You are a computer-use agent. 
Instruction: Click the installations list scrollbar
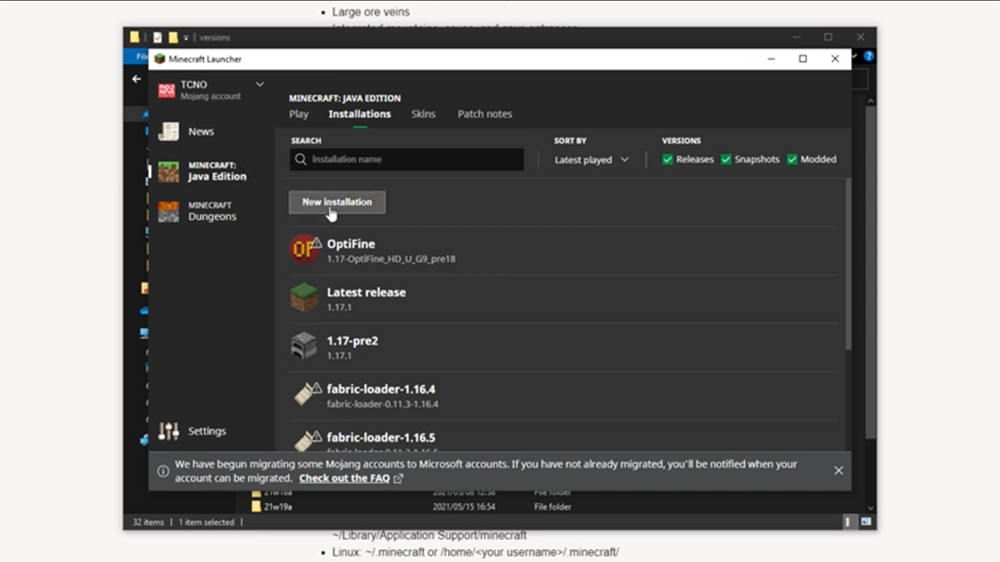tap(848, 264)
